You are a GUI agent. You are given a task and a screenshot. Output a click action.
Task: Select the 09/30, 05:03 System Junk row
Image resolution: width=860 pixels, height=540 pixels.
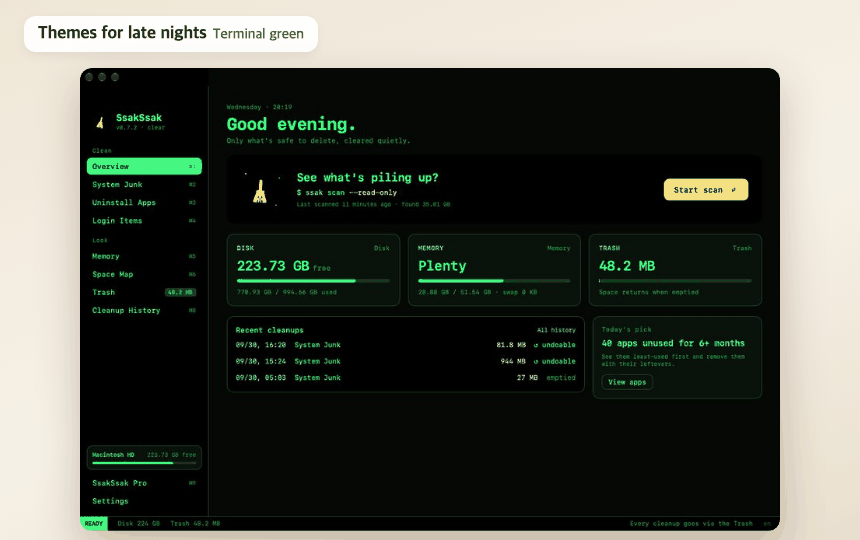click(405, 378)
